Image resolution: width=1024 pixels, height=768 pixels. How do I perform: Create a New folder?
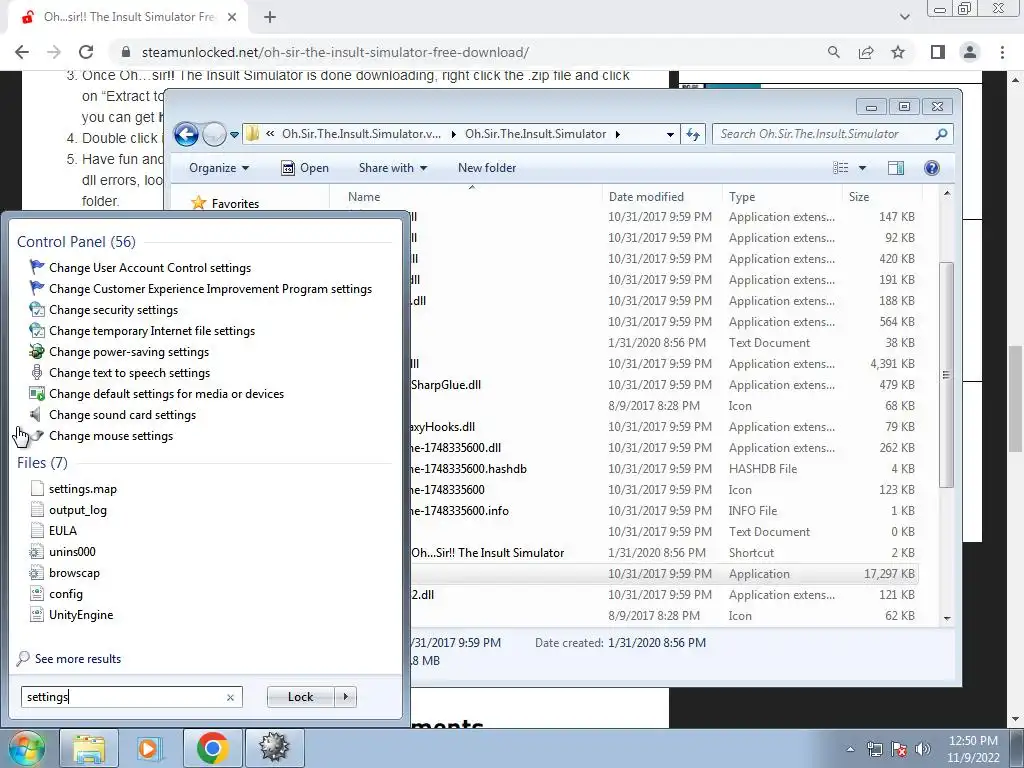487,168
